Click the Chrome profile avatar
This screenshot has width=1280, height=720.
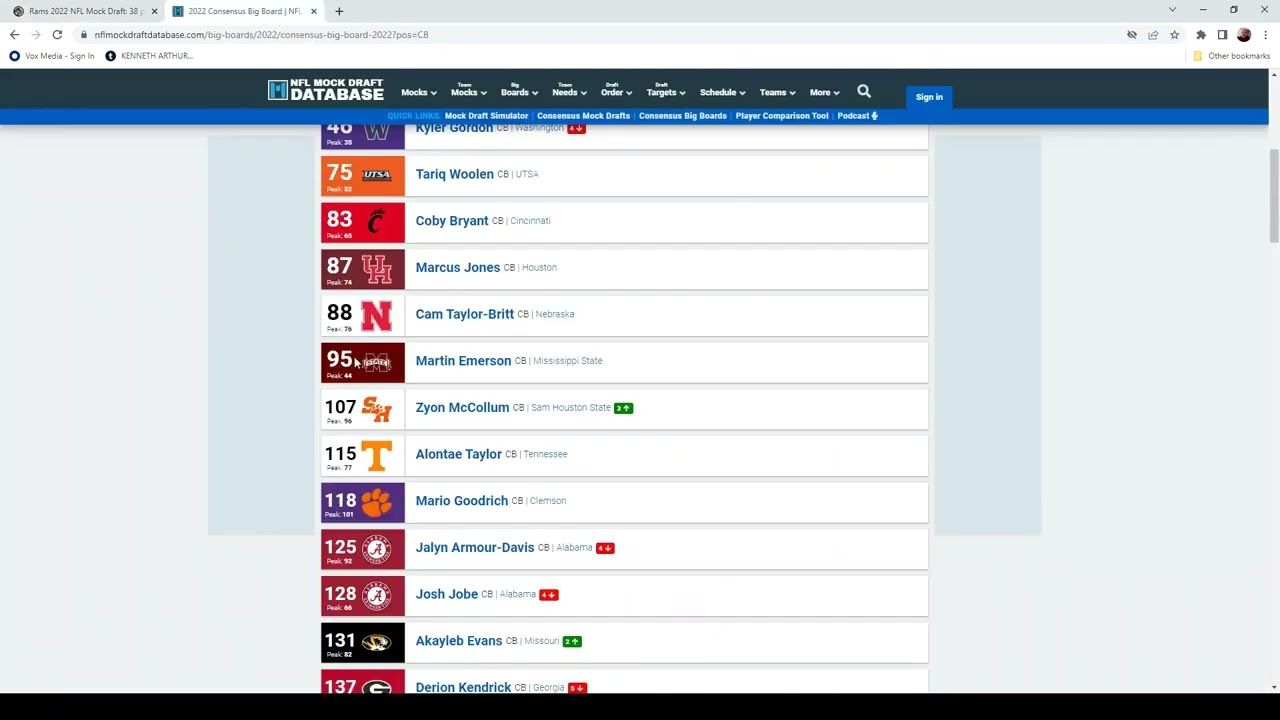1244,34
